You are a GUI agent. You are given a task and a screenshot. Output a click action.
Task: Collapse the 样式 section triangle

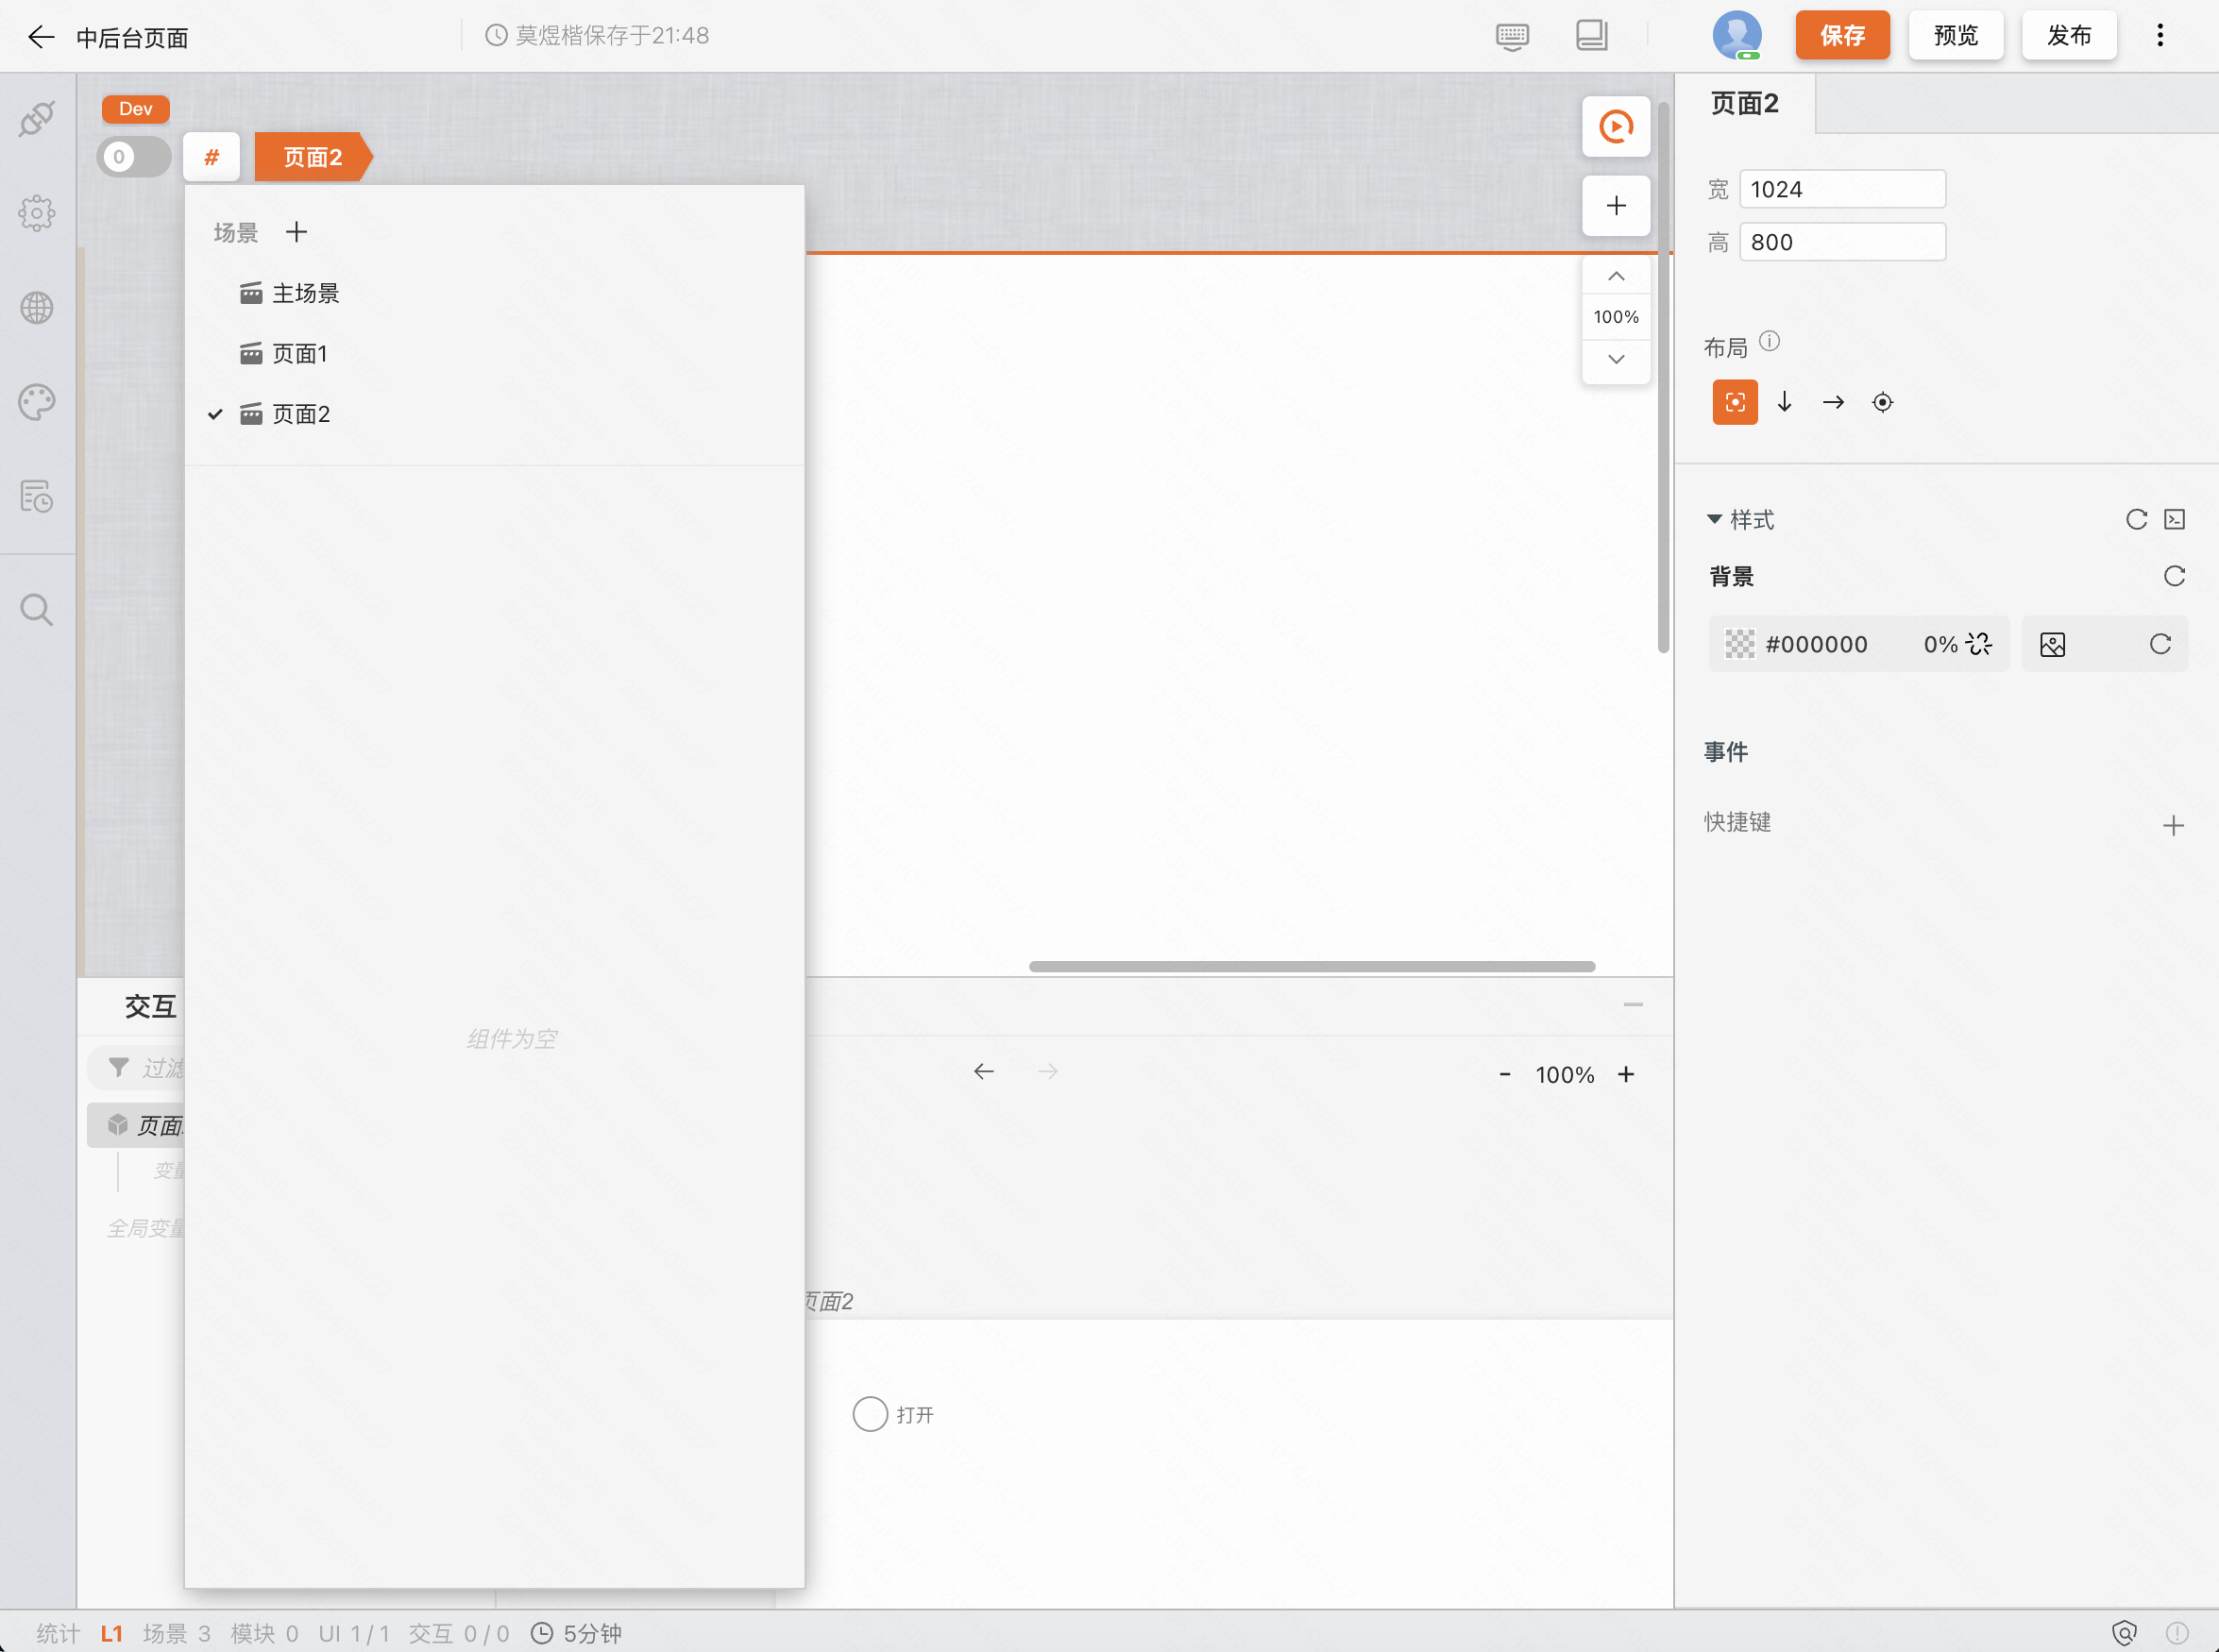pos(1714,519)
